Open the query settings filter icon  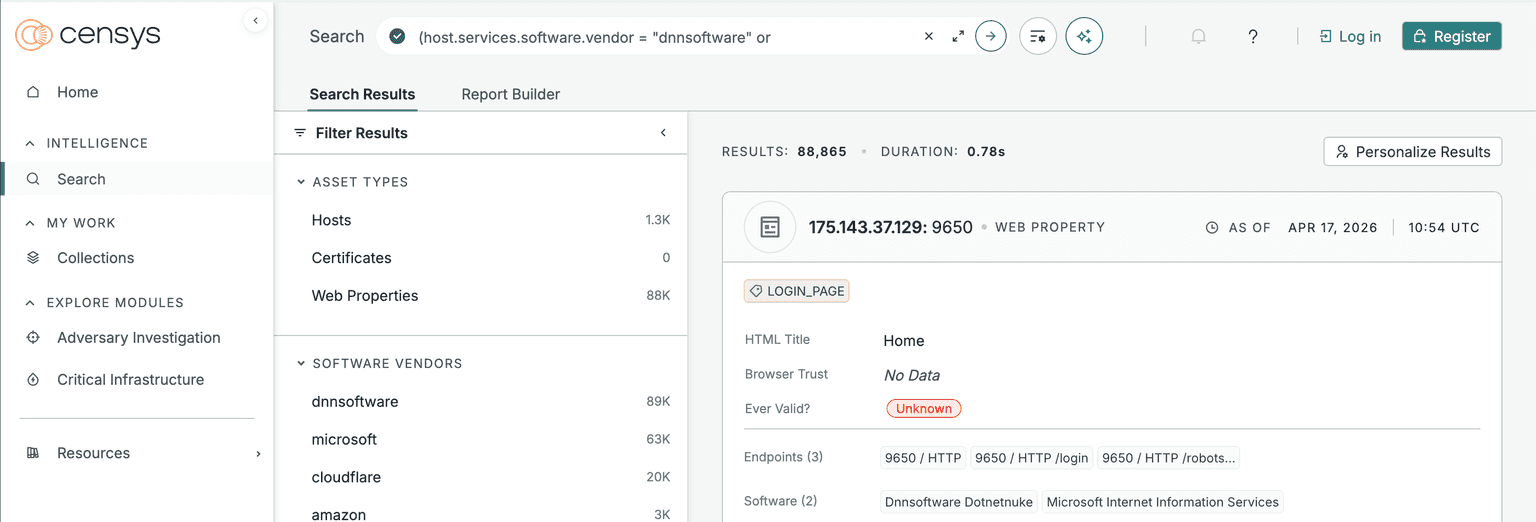click(1038, 36)
